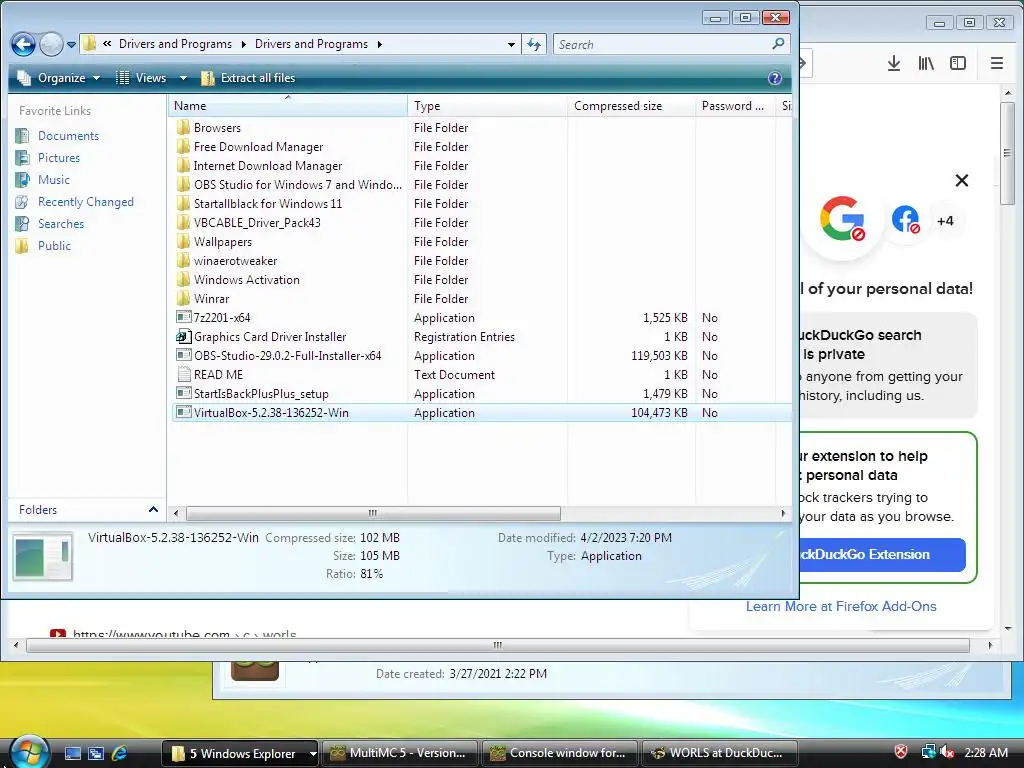Select 7z2201-x64 application icon
This screenshot has width=1024, height=768.
[184, 317]
